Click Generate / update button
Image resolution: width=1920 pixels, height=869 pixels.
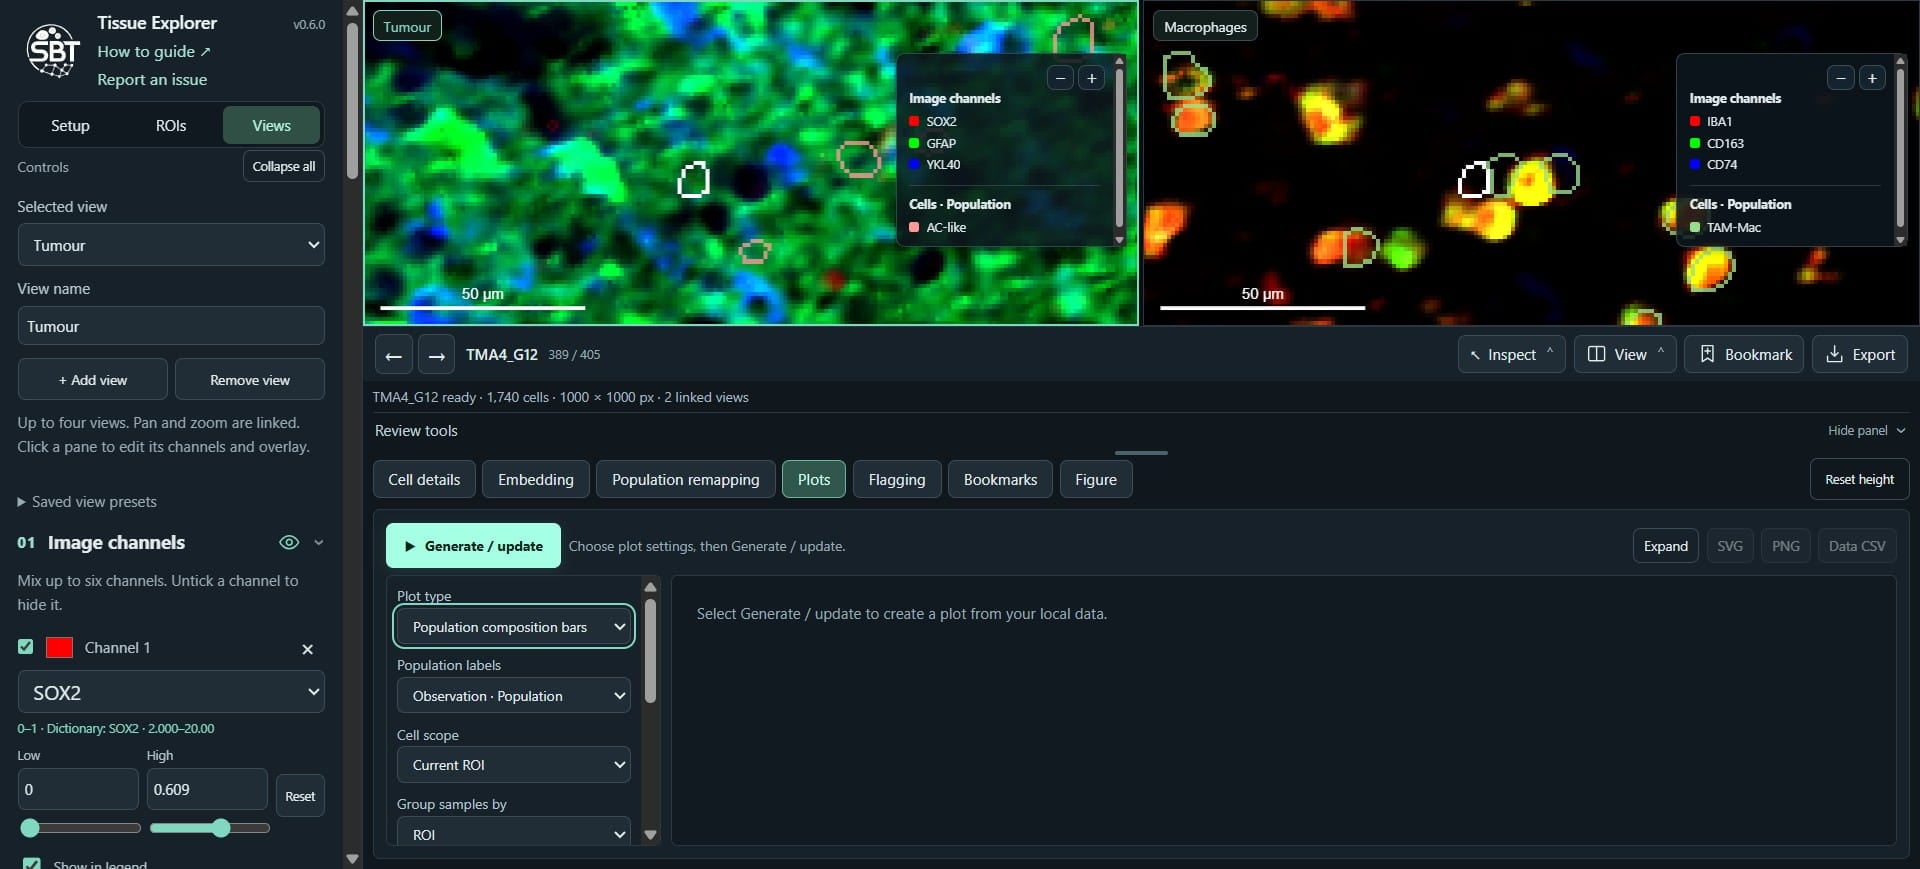click(473, 546)
